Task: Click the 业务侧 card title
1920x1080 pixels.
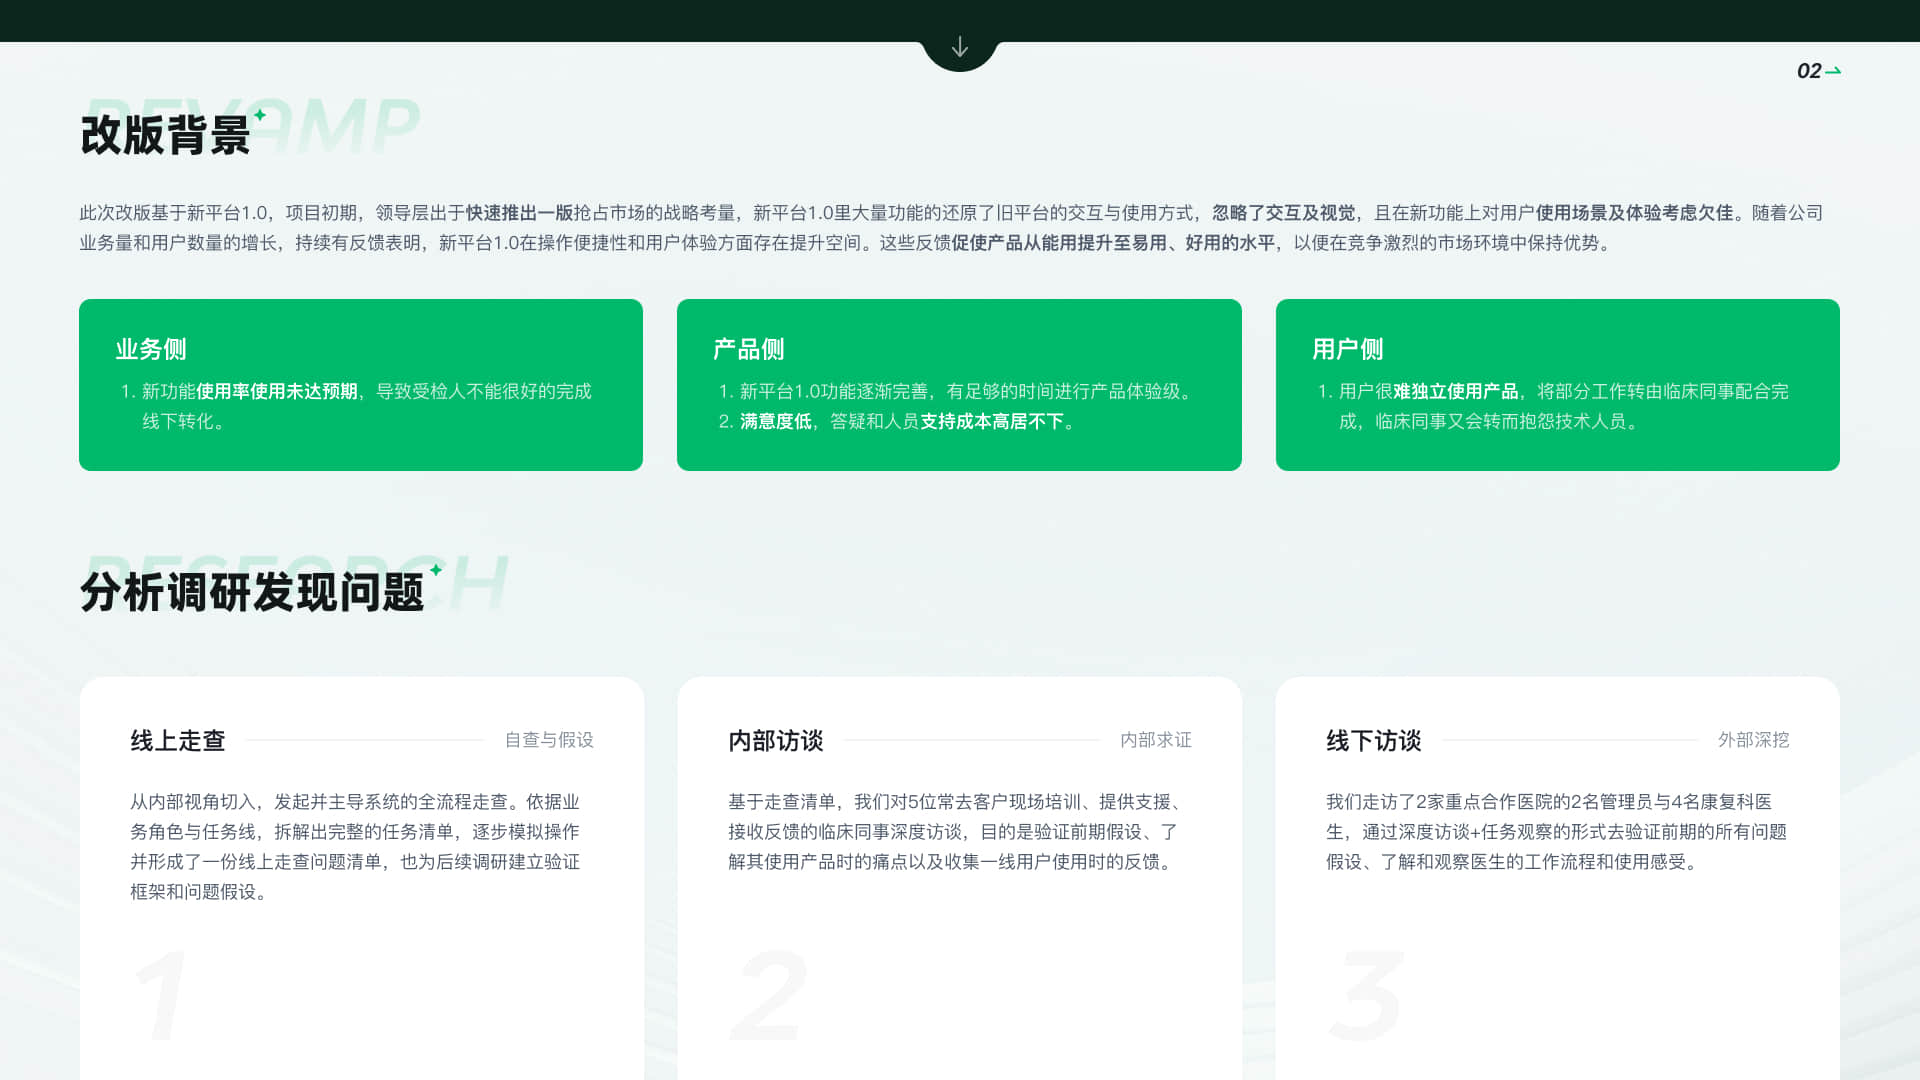Action: tap(151, 349)
